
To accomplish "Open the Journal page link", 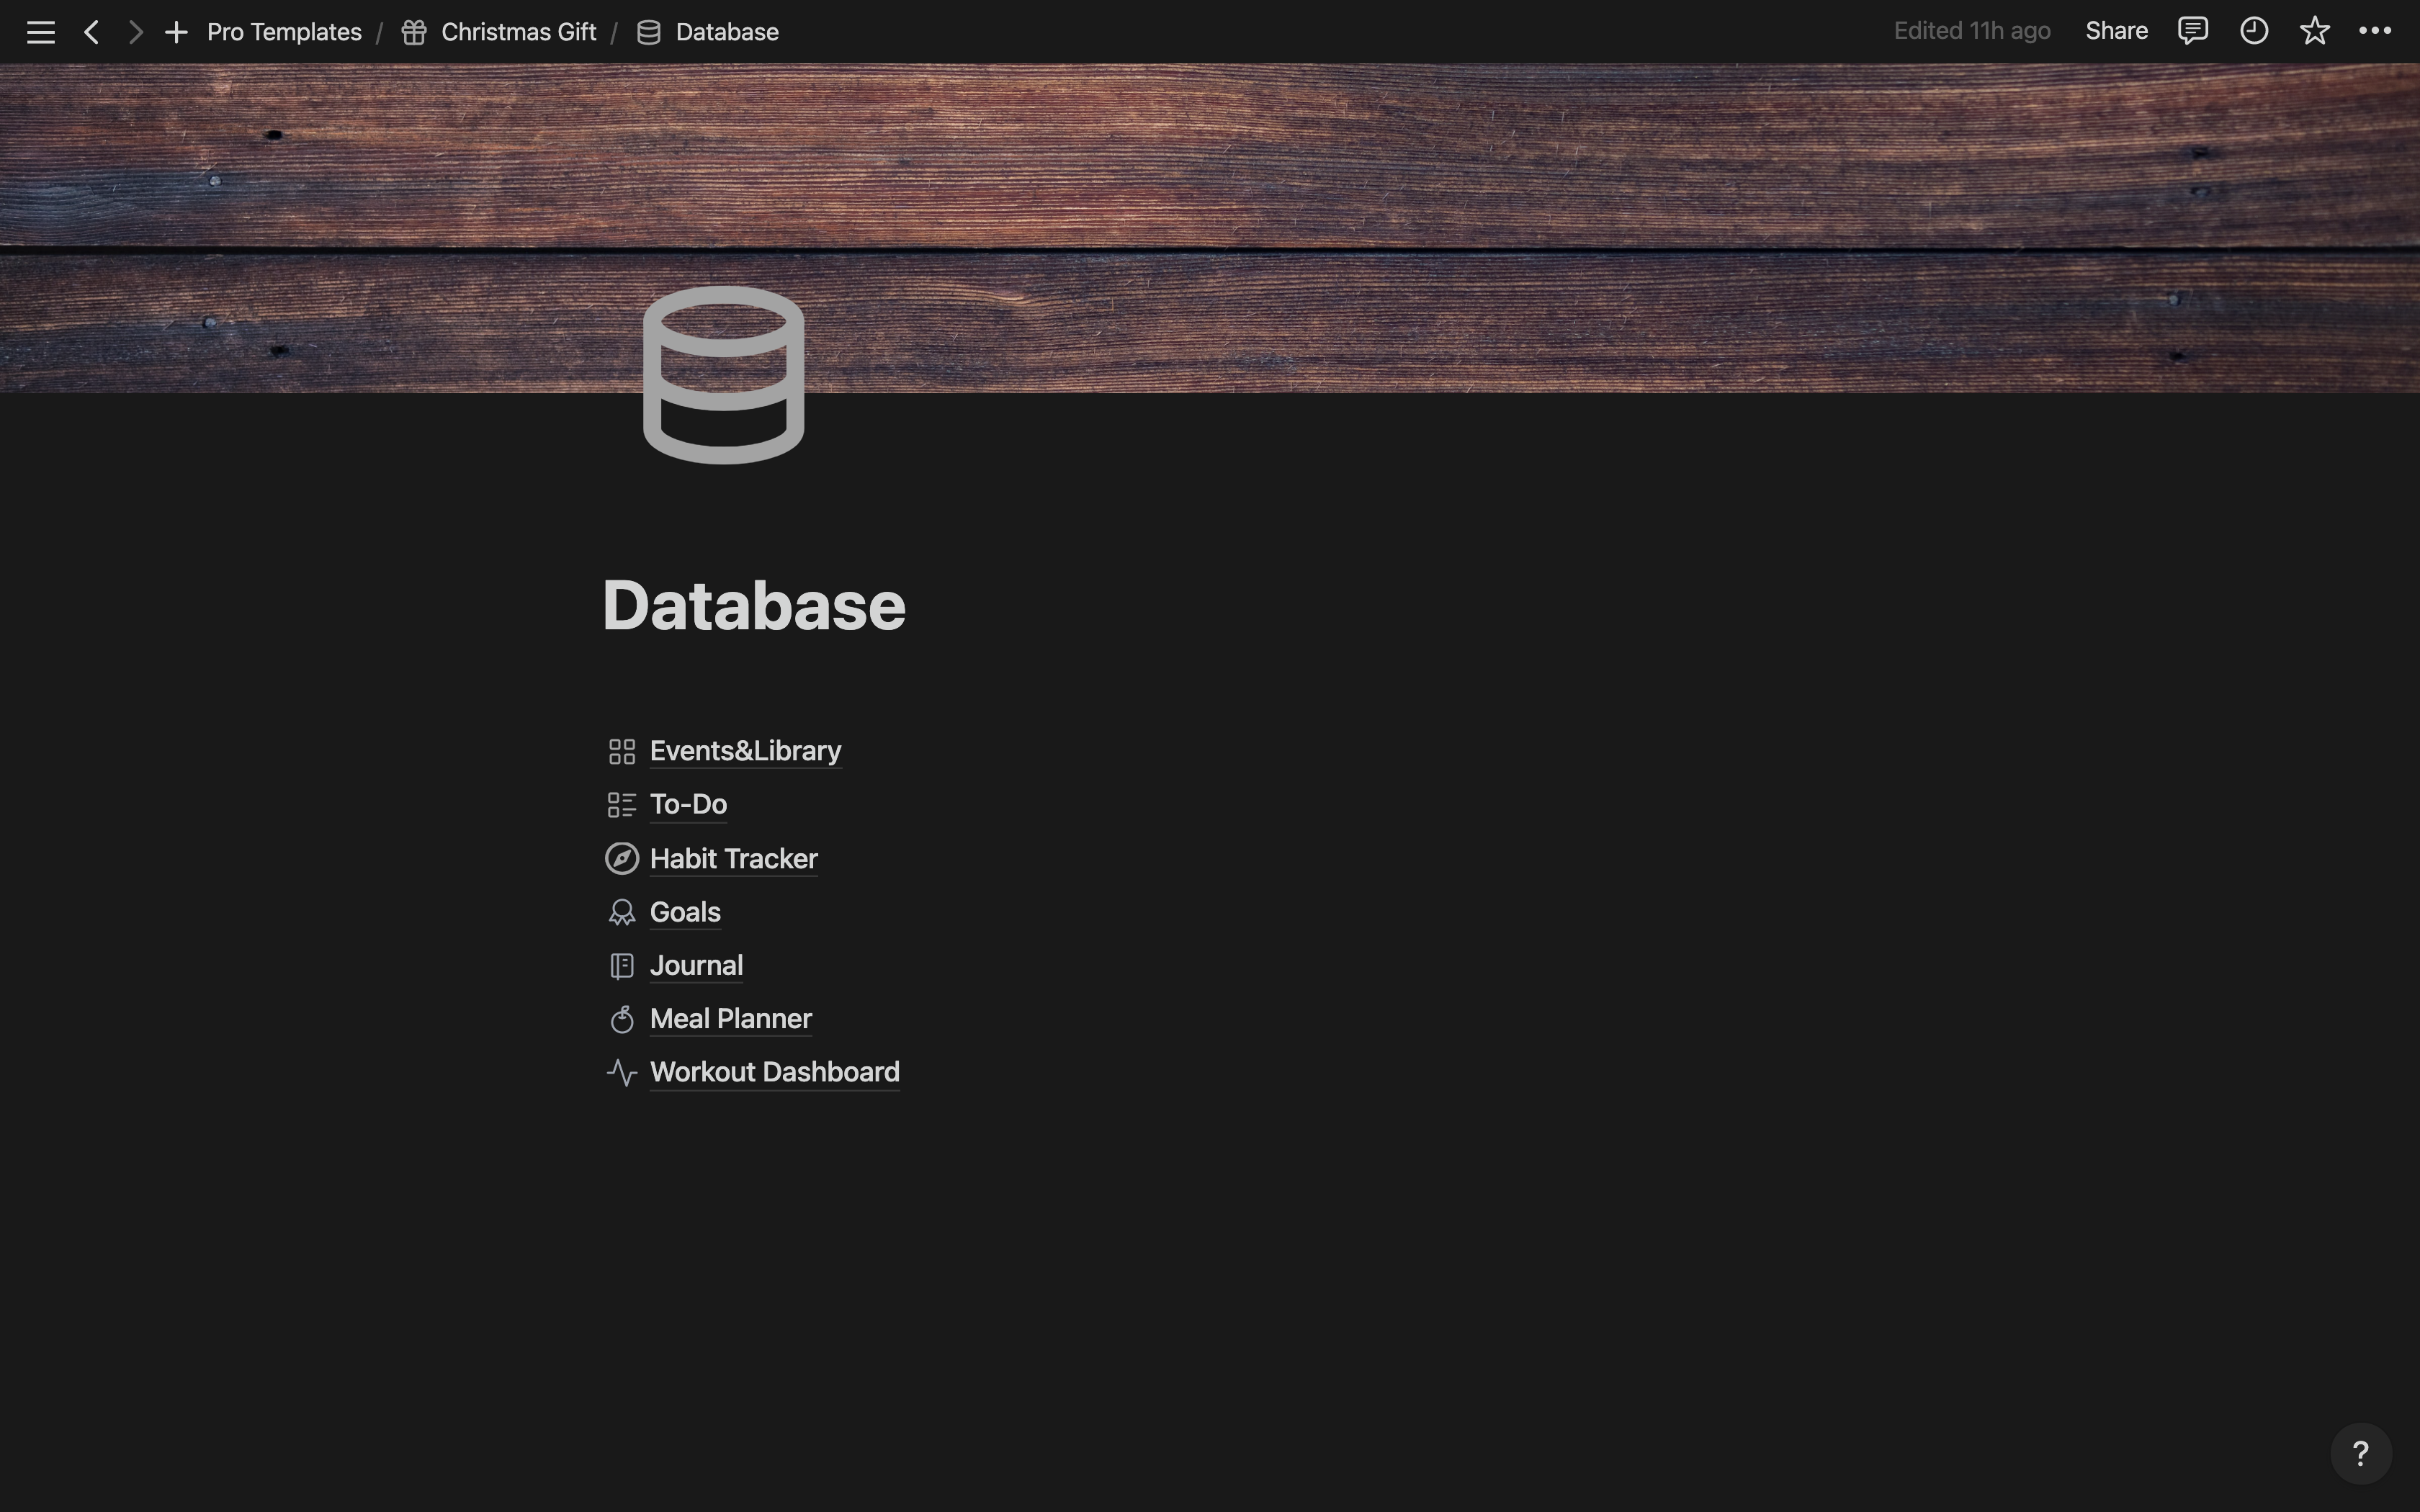I will 696,966.
